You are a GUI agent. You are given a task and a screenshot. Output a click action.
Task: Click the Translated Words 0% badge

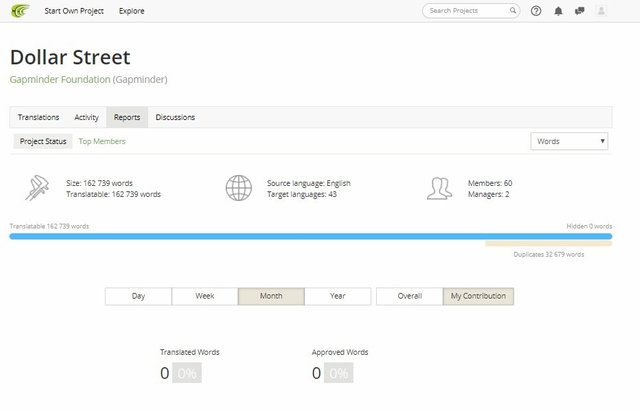[187, 373]
